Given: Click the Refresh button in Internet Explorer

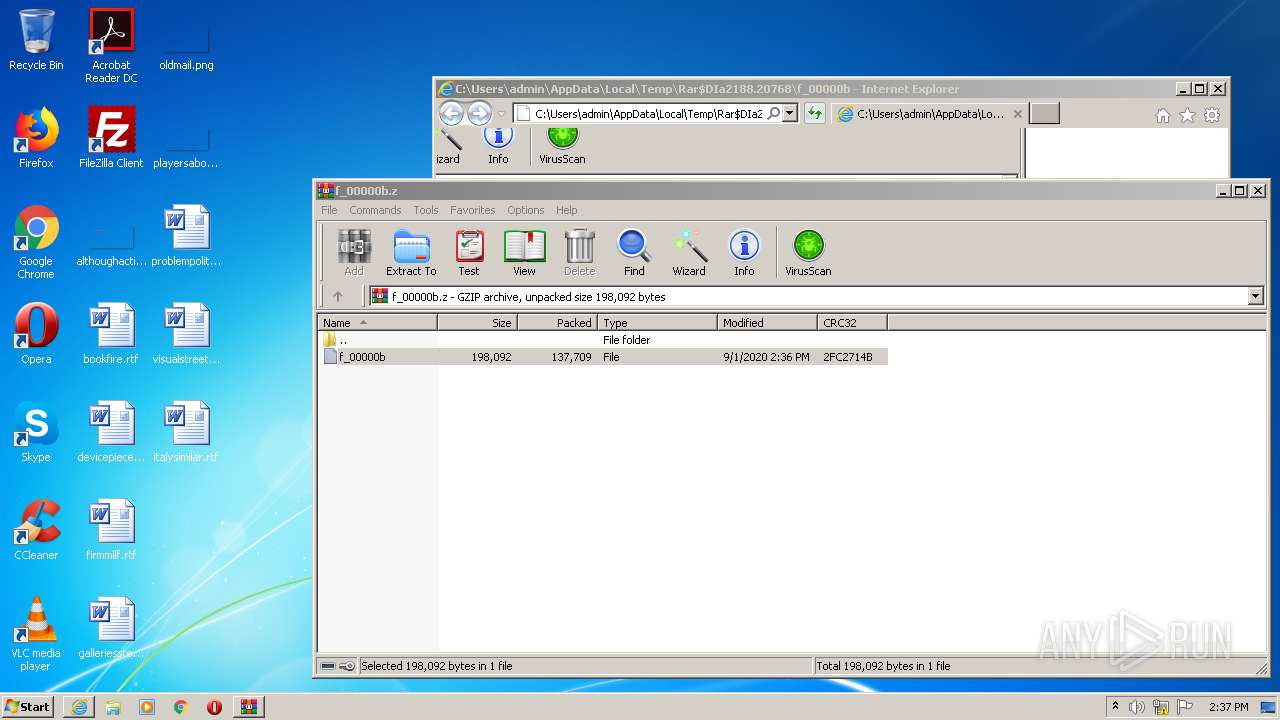Looking at the screenshot, I should 815,113.
